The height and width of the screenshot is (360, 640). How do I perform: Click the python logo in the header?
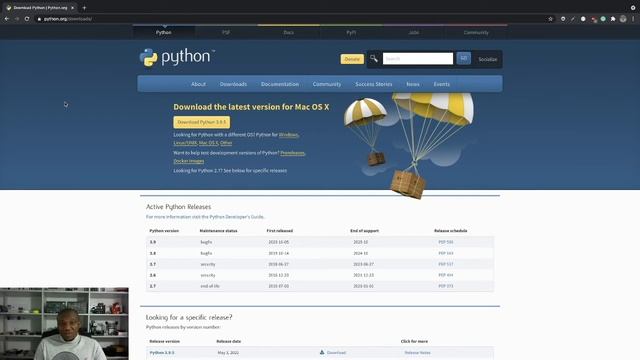[x=177, y=57]
